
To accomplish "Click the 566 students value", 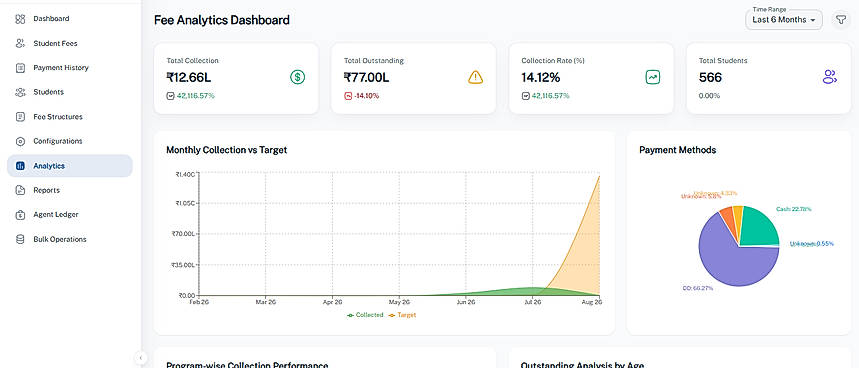I will click(x=711, y=78).
